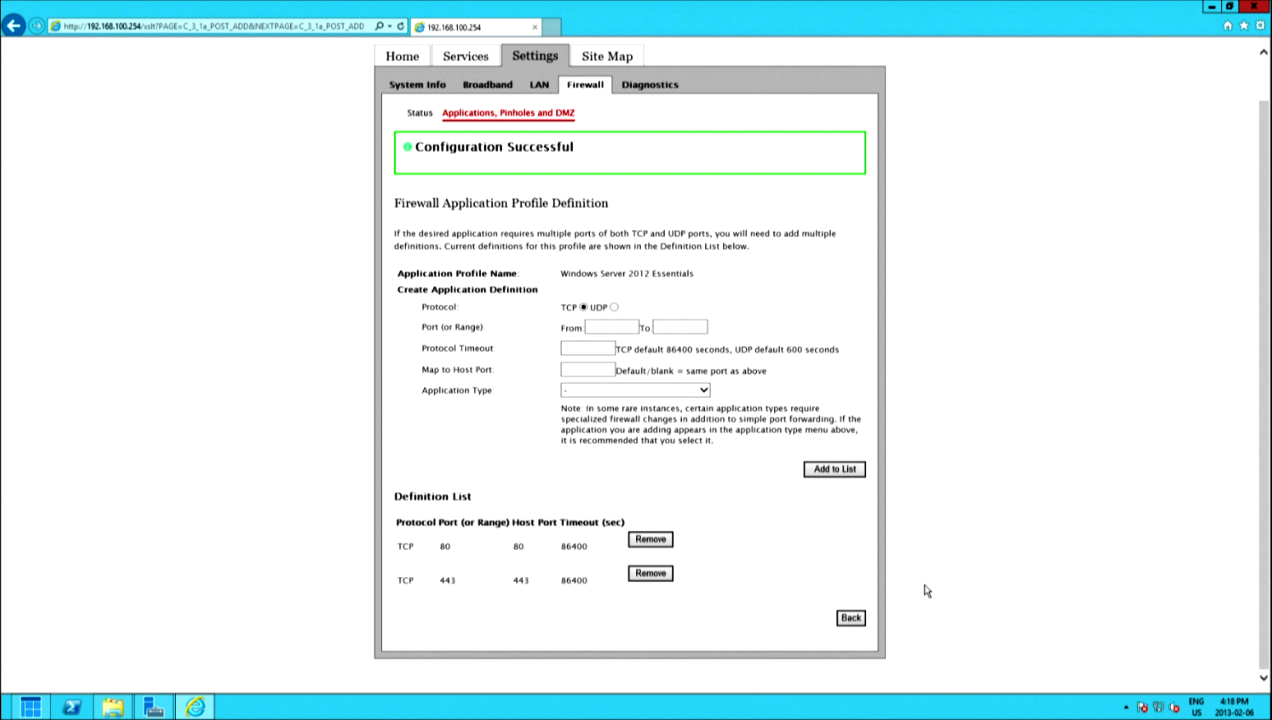The width and height of the screenshot is (1272, 720).
Task: Switch to the Diagnostics sub-tab
Action: (650, 84)
